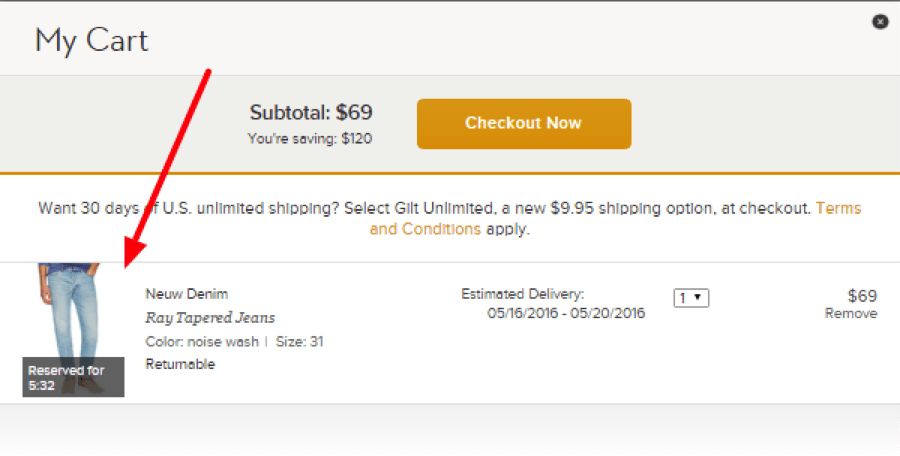Open the Ray Tapered Jeans product title
Viewport: 900px width, 456px height.
(210, 318)
